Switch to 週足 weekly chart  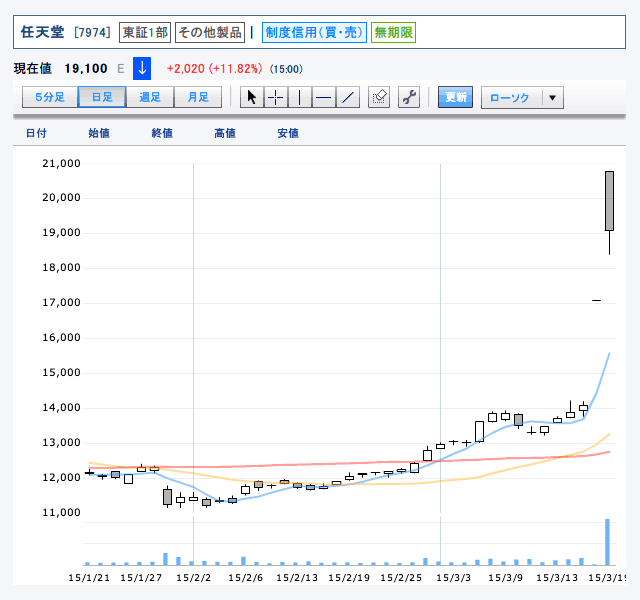pyautogui.click(x=150, y=97)
